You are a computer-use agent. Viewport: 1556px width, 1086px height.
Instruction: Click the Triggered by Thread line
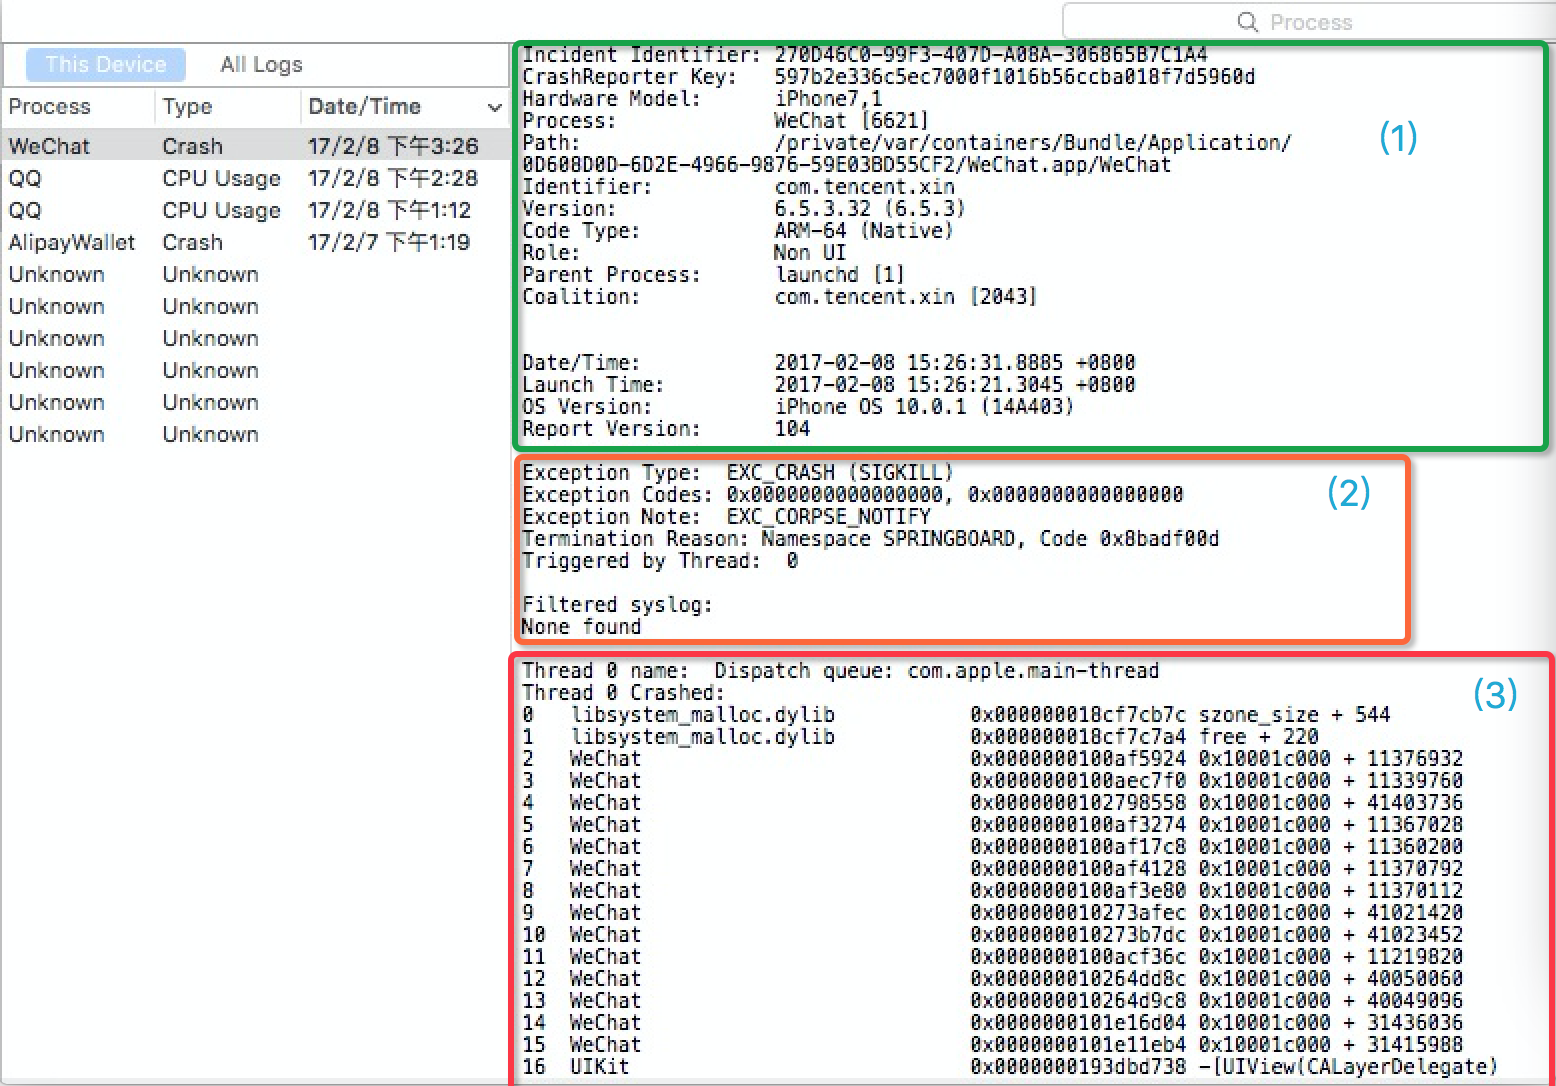(x=660, y=561)
